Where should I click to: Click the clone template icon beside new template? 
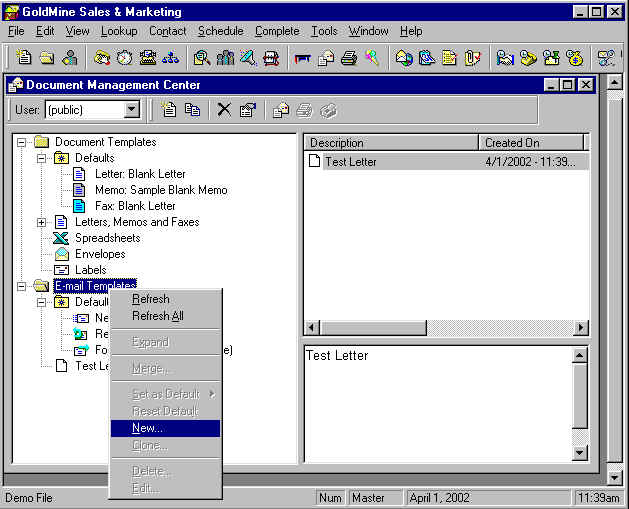[192, 110]
